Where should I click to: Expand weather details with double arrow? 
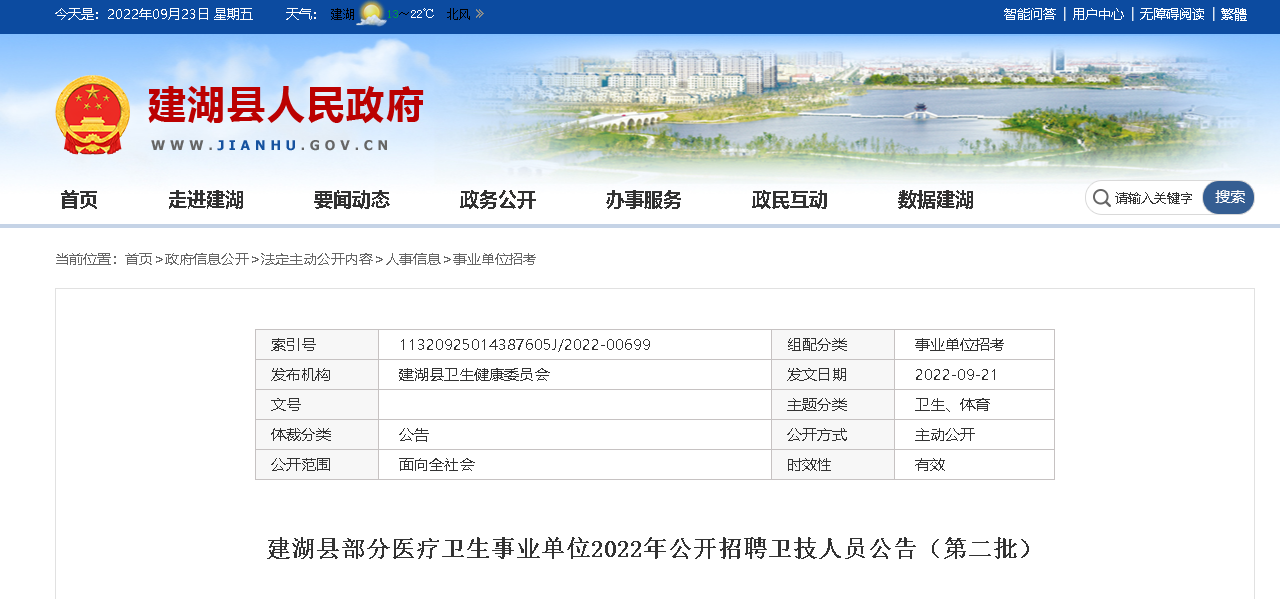480,14
